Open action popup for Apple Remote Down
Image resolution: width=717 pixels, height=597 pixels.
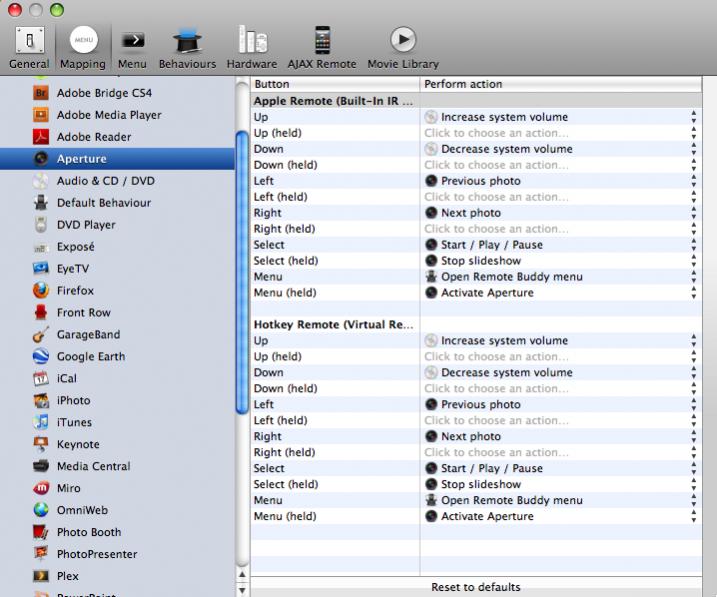point(694,149)
